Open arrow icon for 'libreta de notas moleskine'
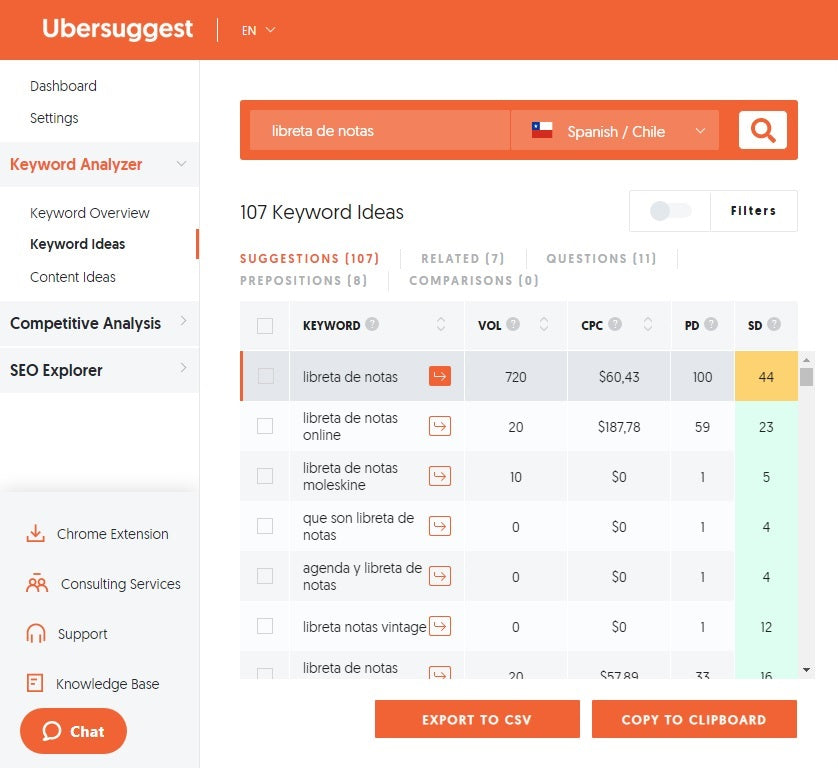838x768 pixels. click(440, 476)
